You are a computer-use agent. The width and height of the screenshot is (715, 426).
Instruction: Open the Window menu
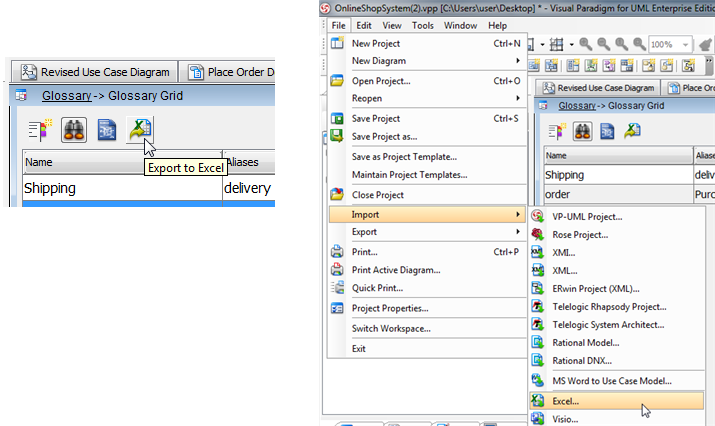461,26
